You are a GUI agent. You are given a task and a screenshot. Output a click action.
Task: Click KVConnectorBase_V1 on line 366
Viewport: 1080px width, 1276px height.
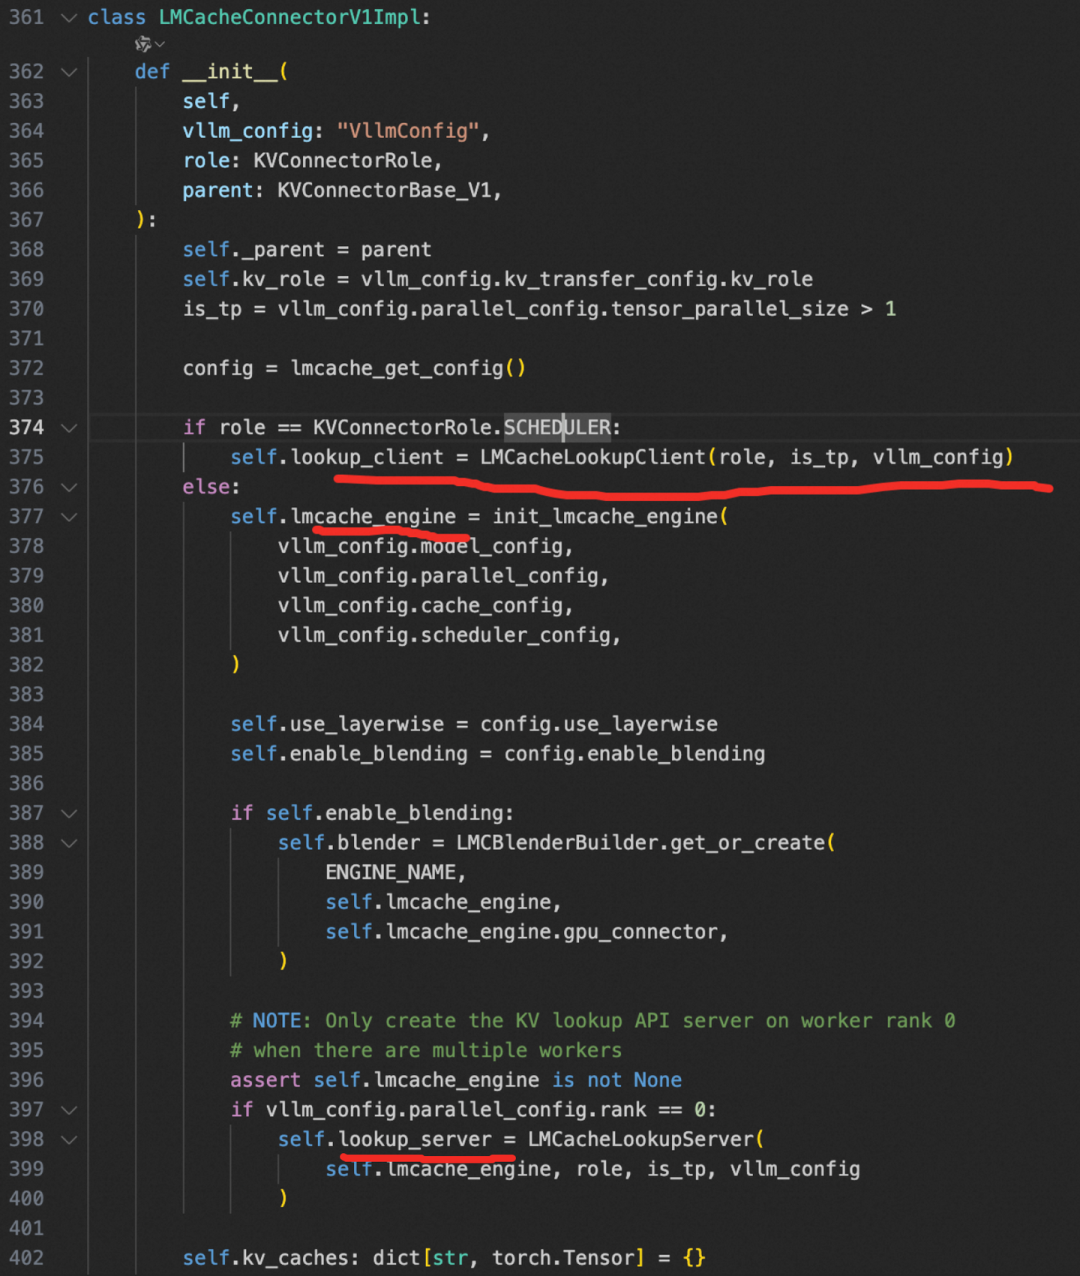(x=385, y=190)
